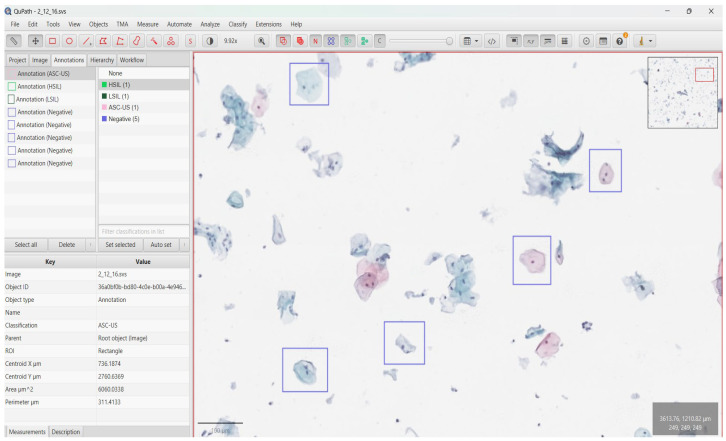Toggle show detections display
The image size is (726, 441).
click(348, 41)
